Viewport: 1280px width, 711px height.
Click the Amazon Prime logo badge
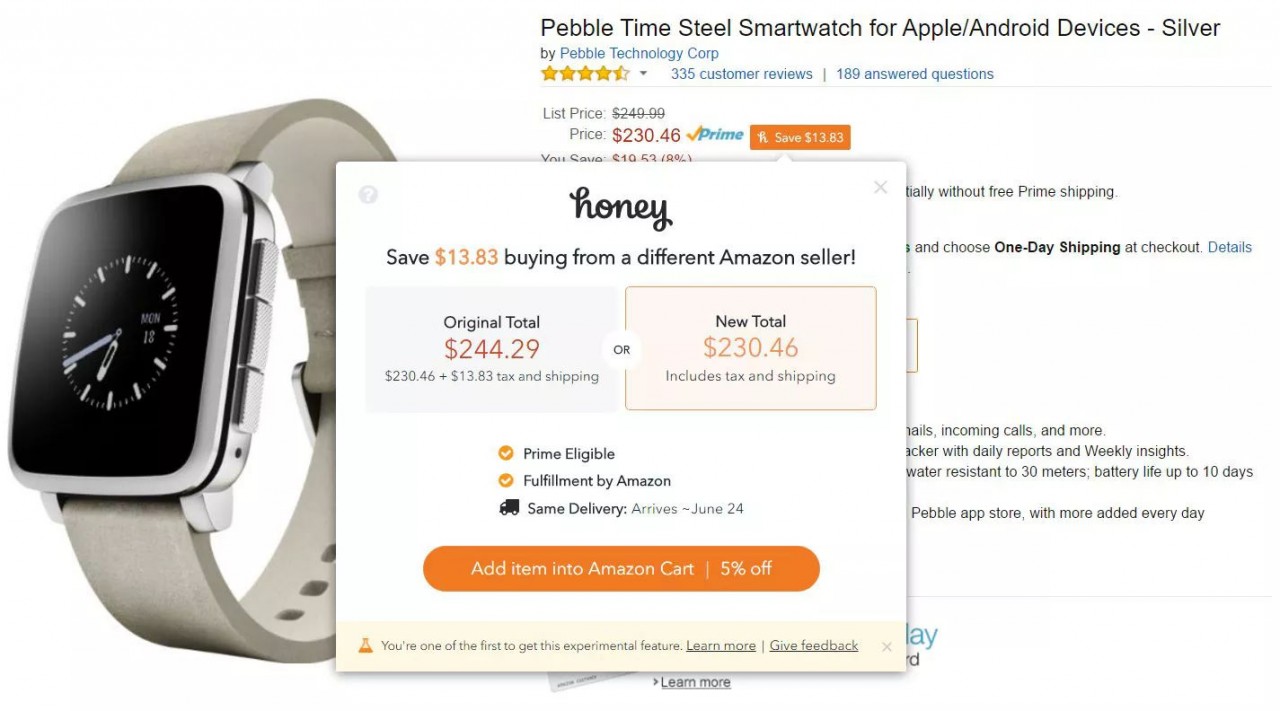pyautogui.click(x=715, y=134)
